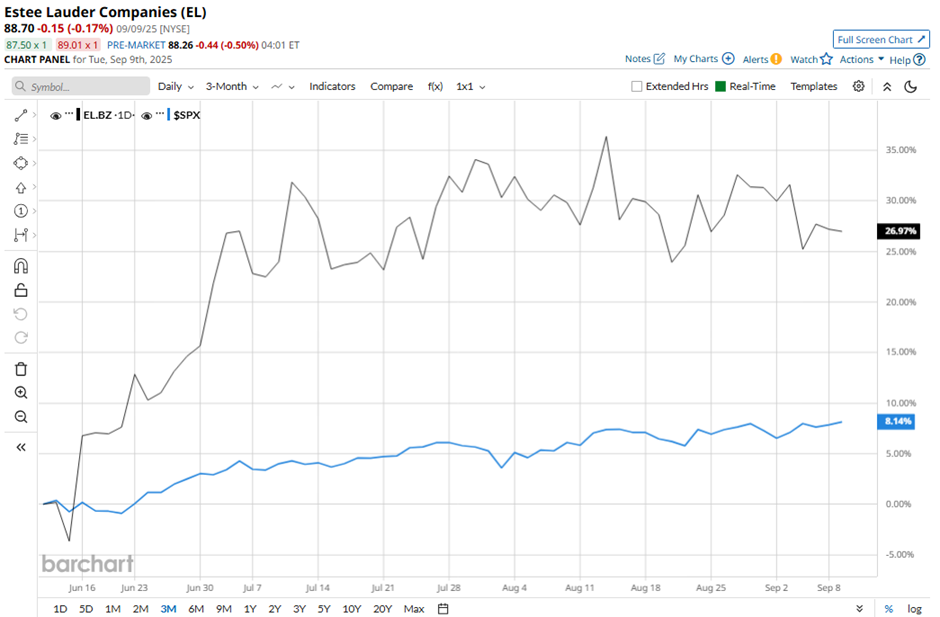Zoom out using the magnifier minus icon
This screenshot has height=617, width=940.
point(20,417)
